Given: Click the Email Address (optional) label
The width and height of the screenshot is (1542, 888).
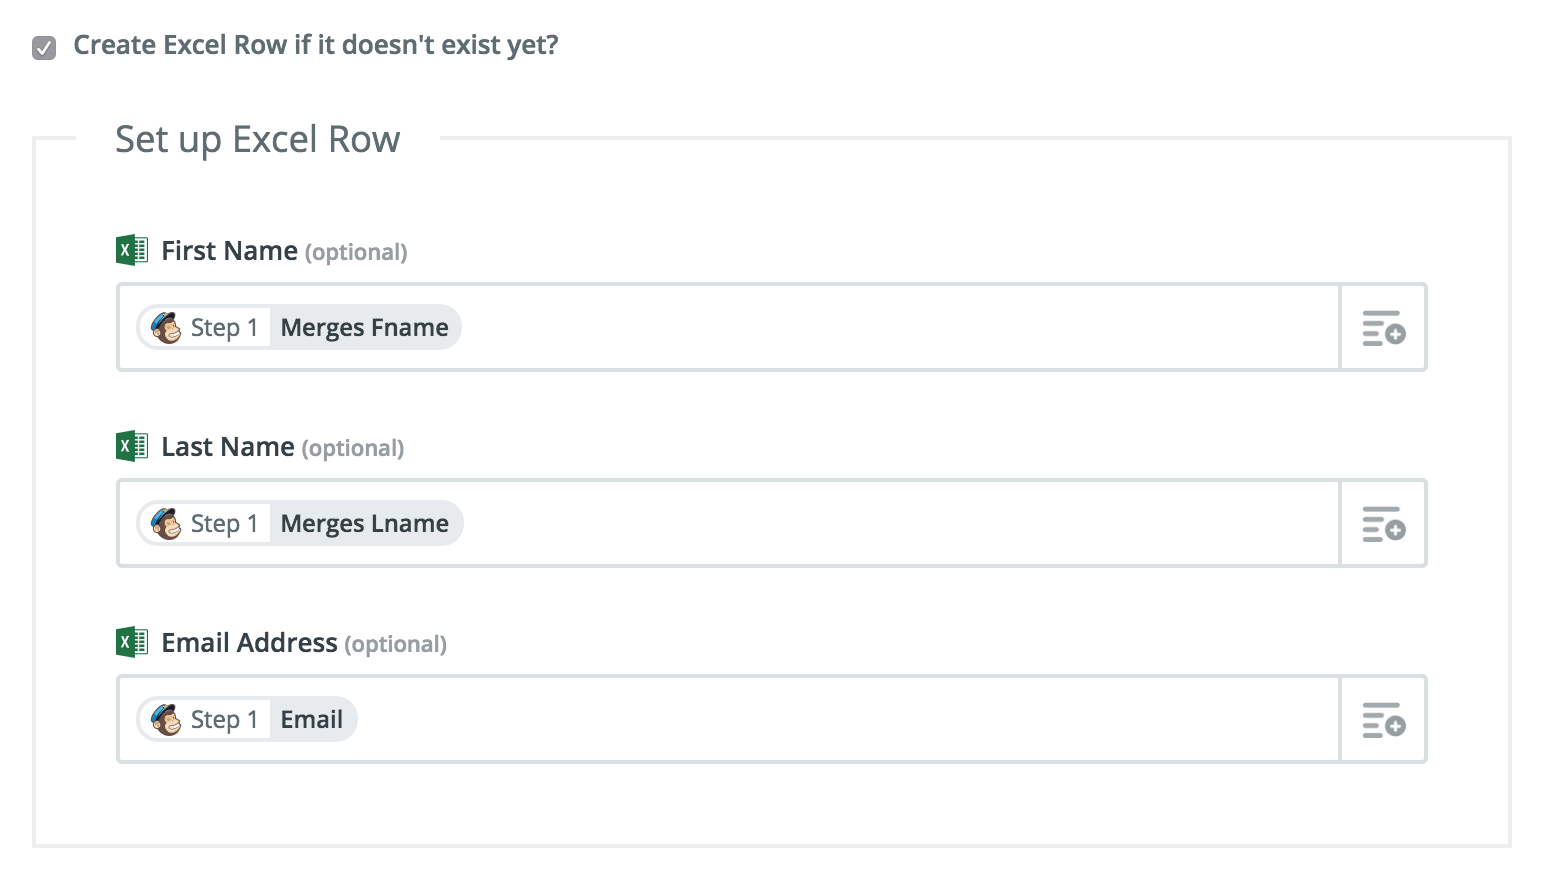Looking at the screenshot, I should (304, 643).
